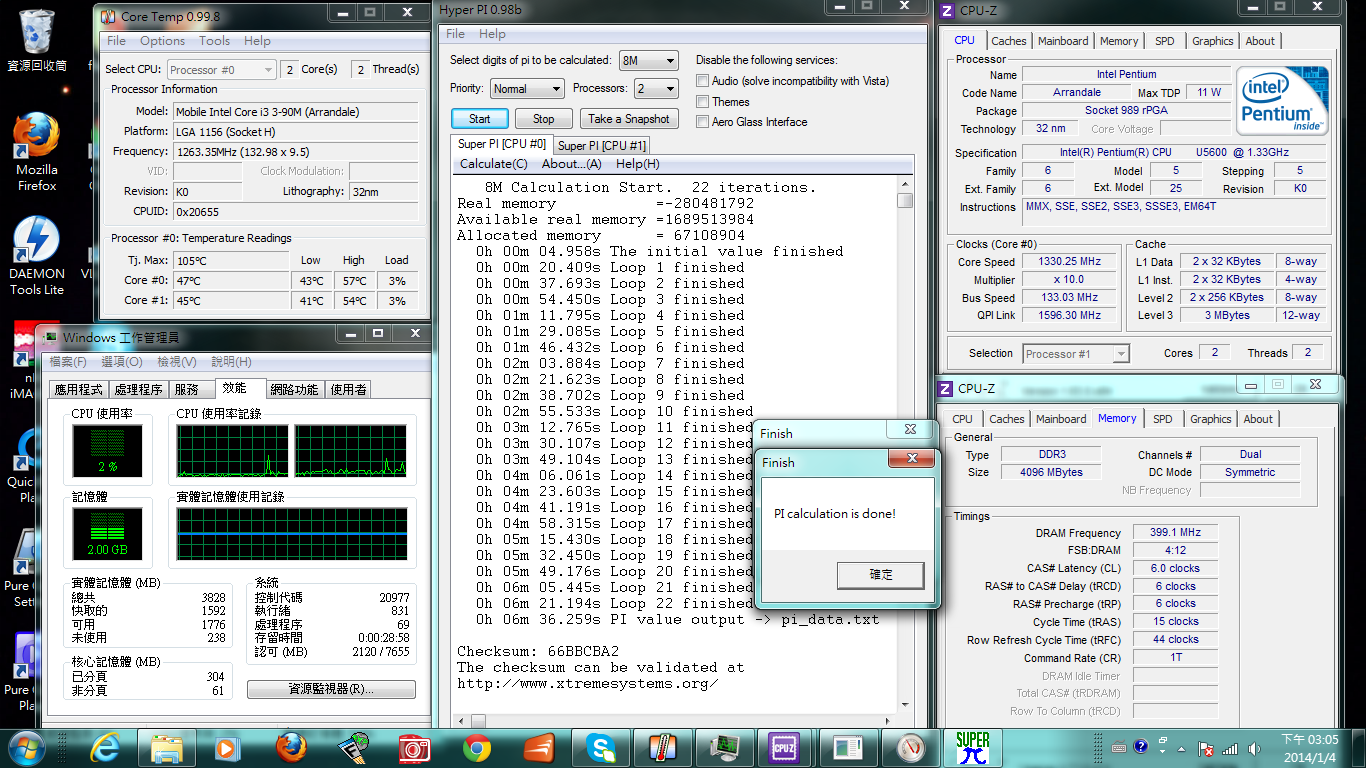This screenshot has width=1366, height=768.
Task: Open Core Temp Options menu
Action: pos(162,41)
